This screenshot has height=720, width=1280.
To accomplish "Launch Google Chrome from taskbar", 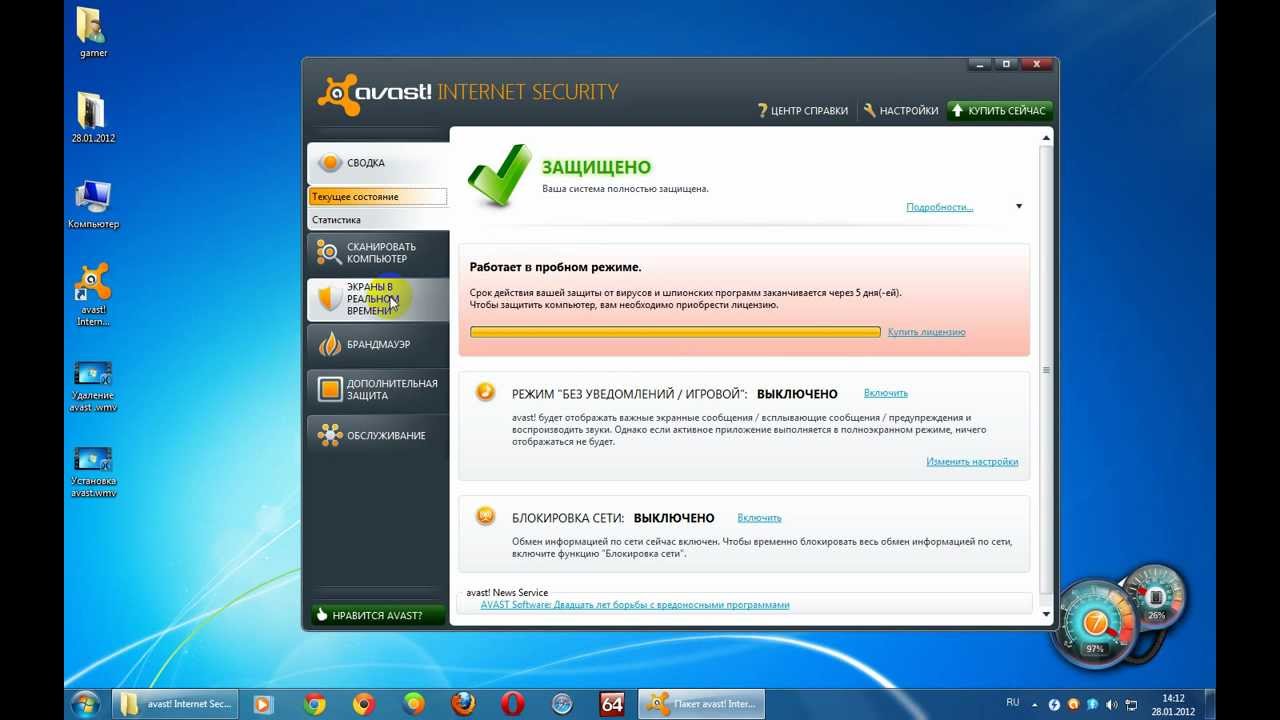I will (314, 704).
